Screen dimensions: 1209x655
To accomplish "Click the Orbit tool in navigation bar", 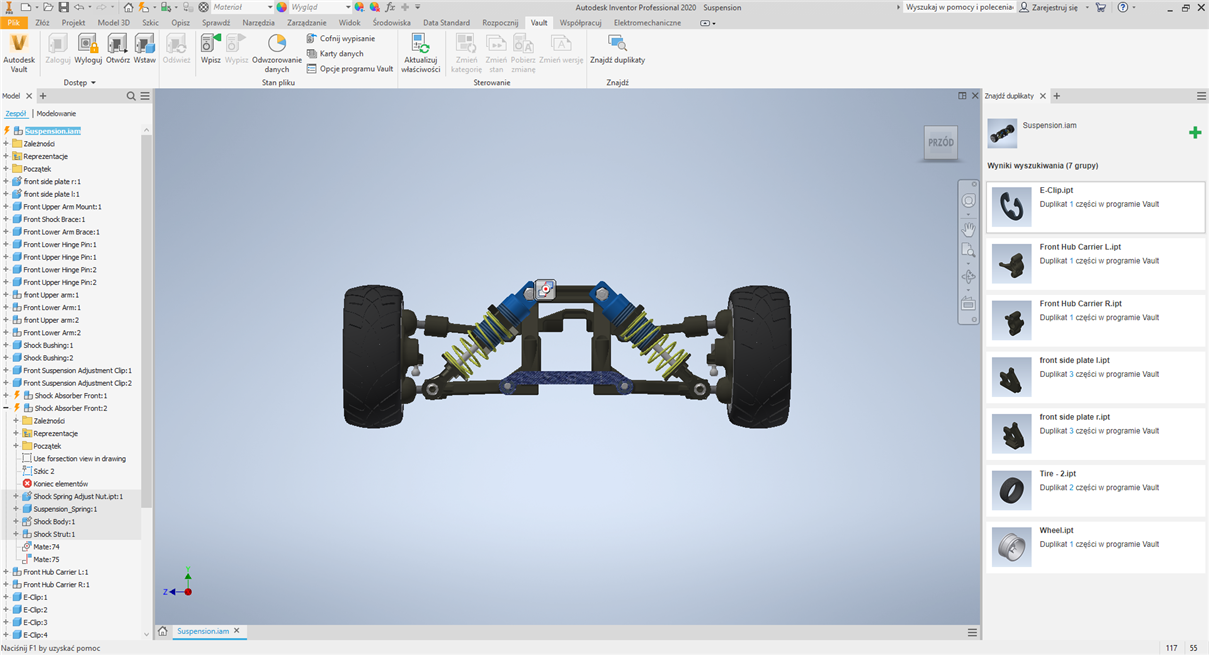I will pos(968,277).
